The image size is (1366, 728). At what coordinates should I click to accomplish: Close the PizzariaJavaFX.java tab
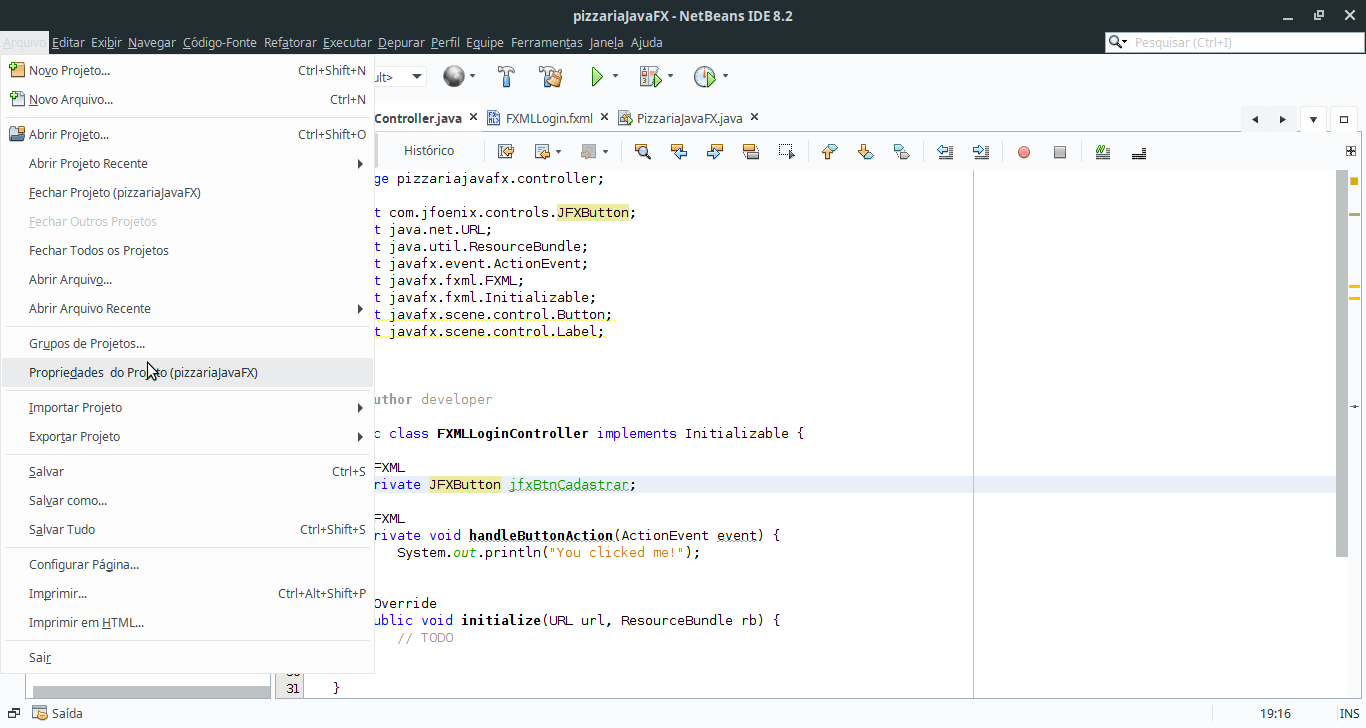(754, 117)
